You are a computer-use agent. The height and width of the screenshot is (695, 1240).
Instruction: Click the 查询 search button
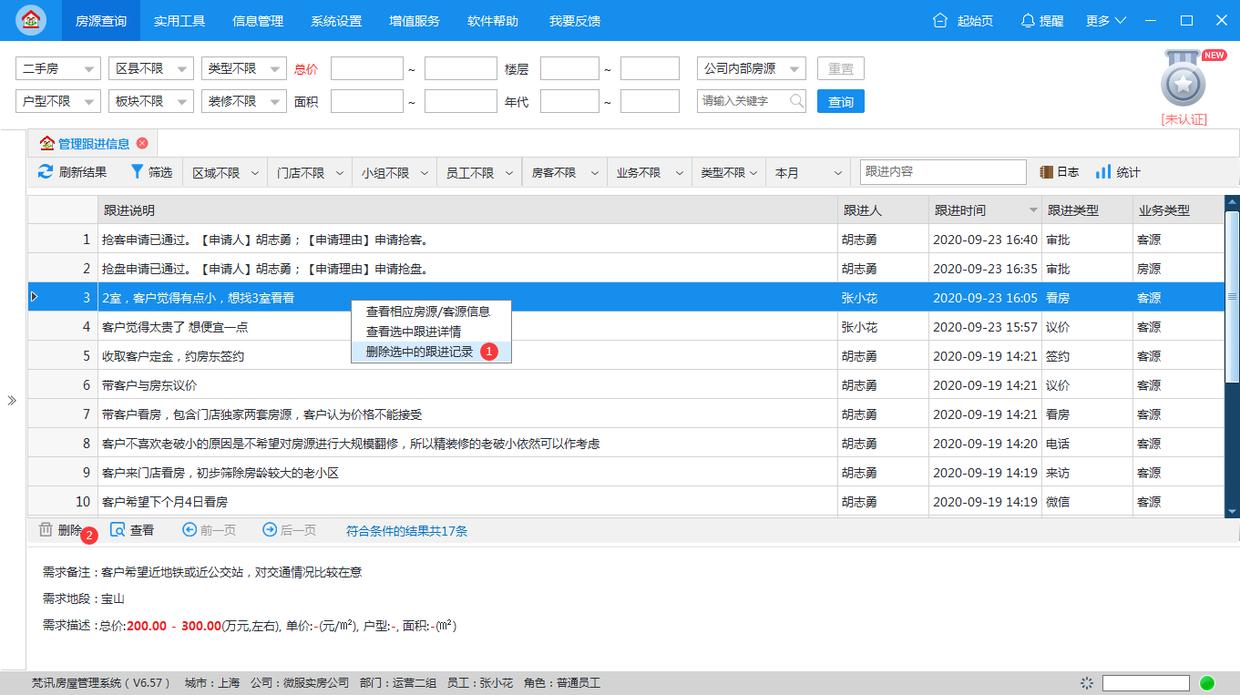coord(840,100)
